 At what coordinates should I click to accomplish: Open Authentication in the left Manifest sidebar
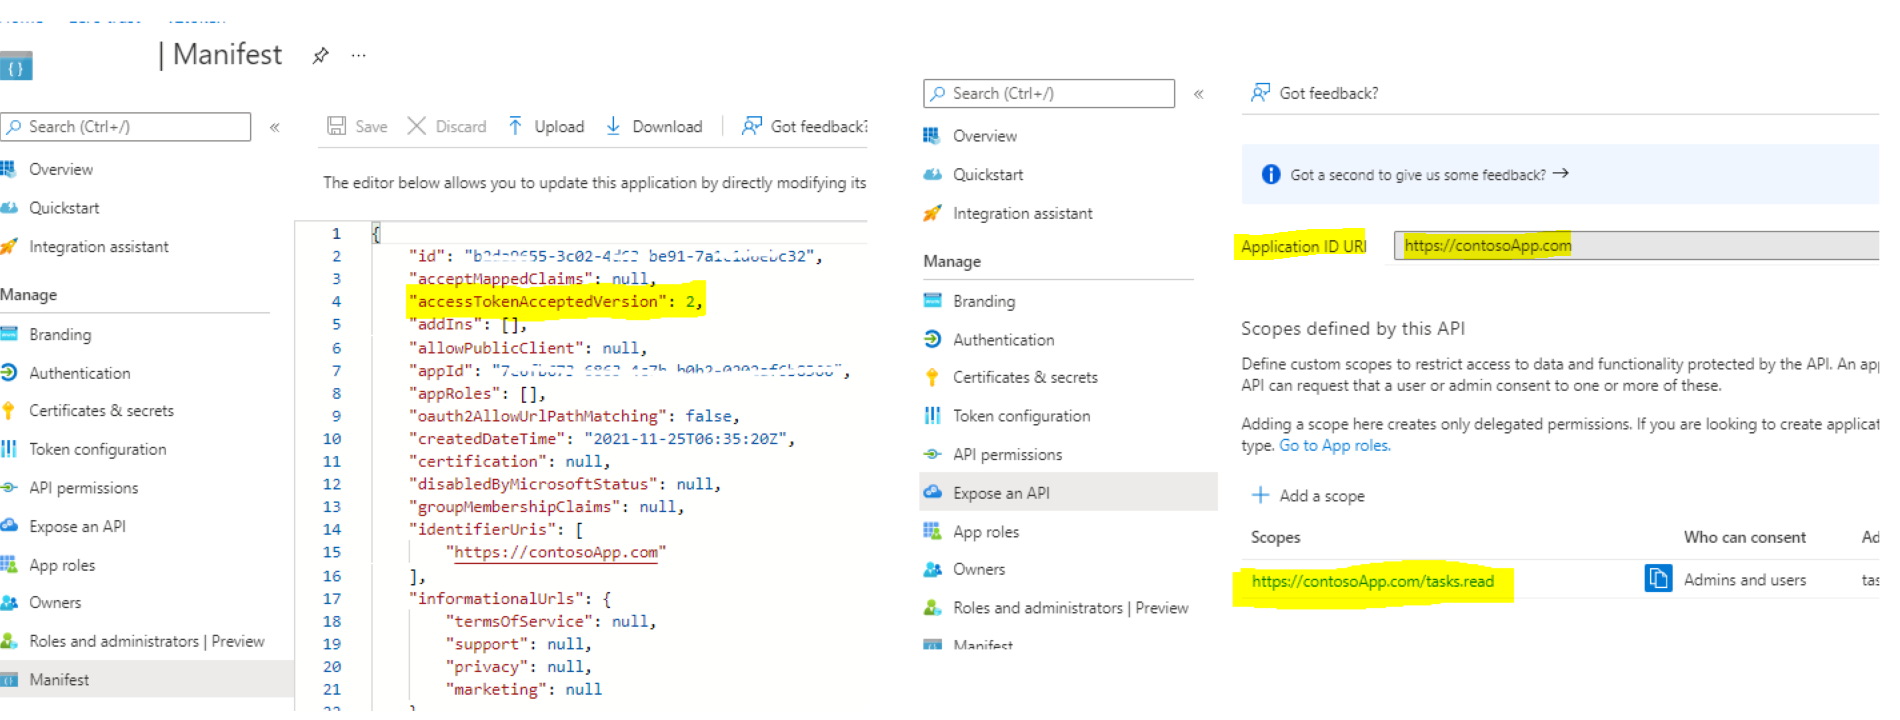pyautogui.click(x=80, y=373)
